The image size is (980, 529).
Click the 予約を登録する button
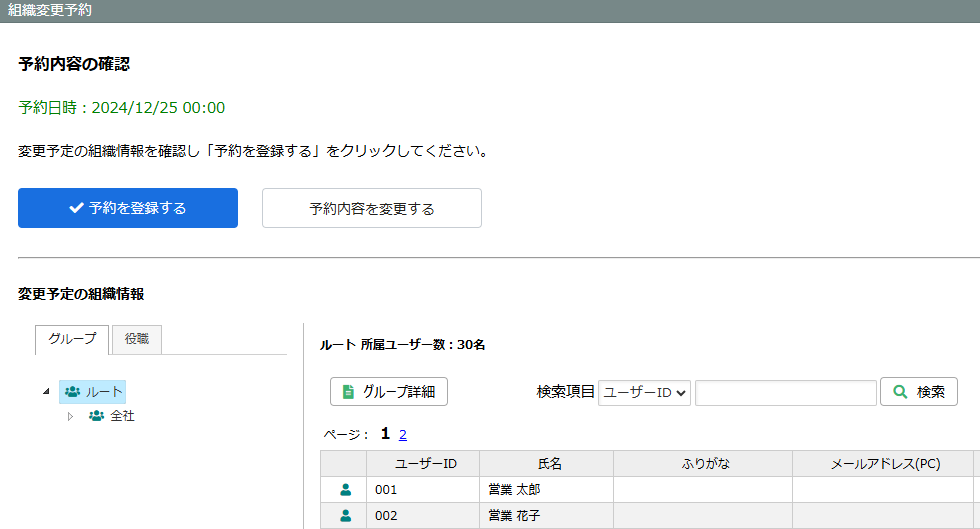tap(128, 208)
